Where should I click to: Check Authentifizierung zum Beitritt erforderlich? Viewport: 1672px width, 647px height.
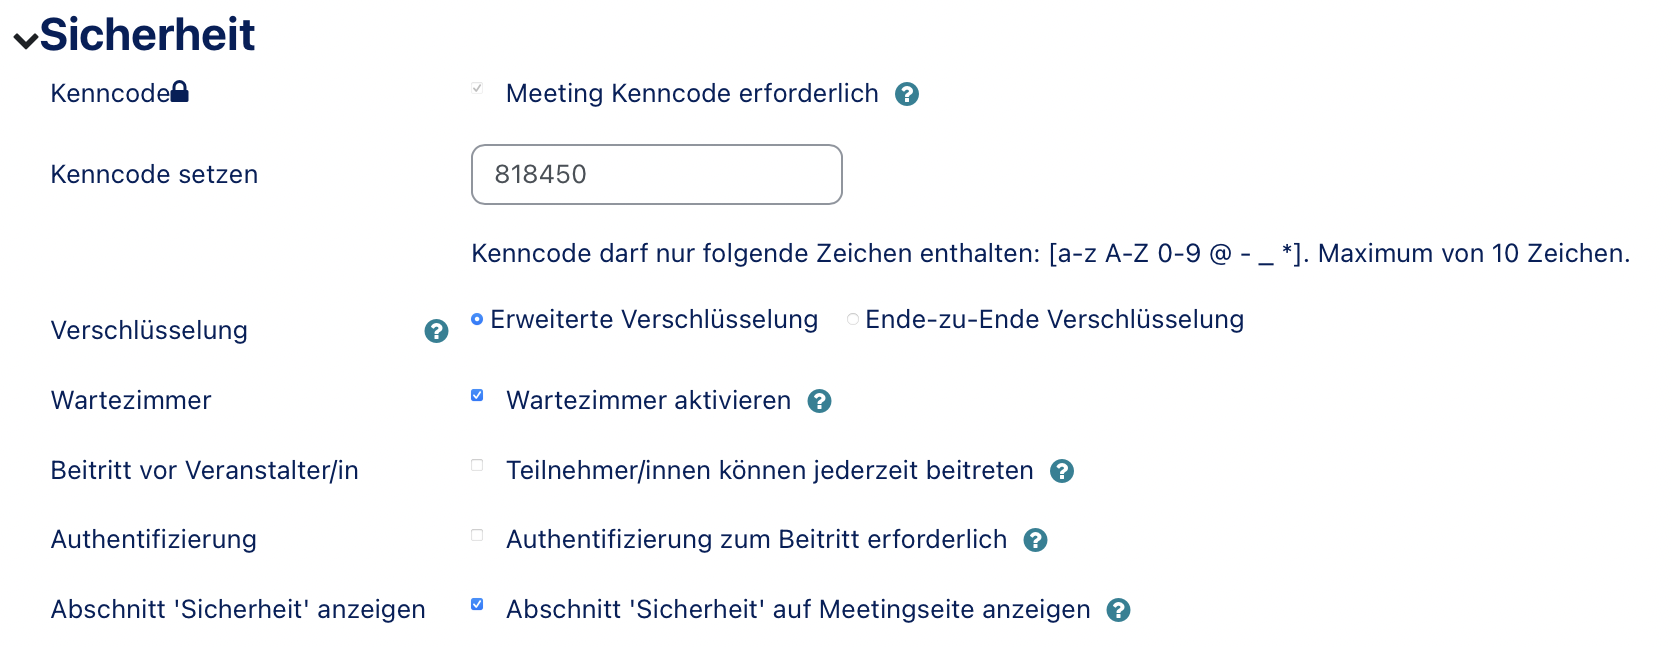[477, 535]
